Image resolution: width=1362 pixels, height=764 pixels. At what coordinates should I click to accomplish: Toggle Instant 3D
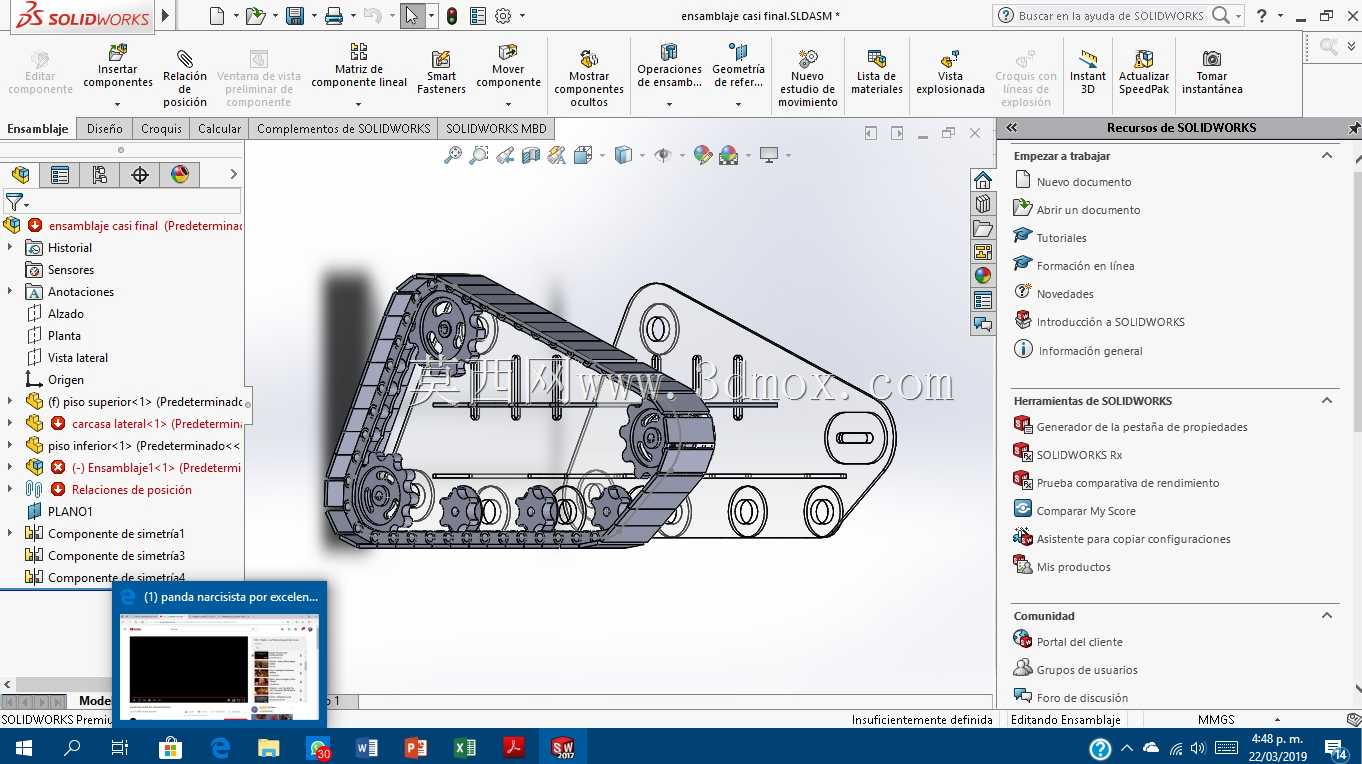[1088, 72]
